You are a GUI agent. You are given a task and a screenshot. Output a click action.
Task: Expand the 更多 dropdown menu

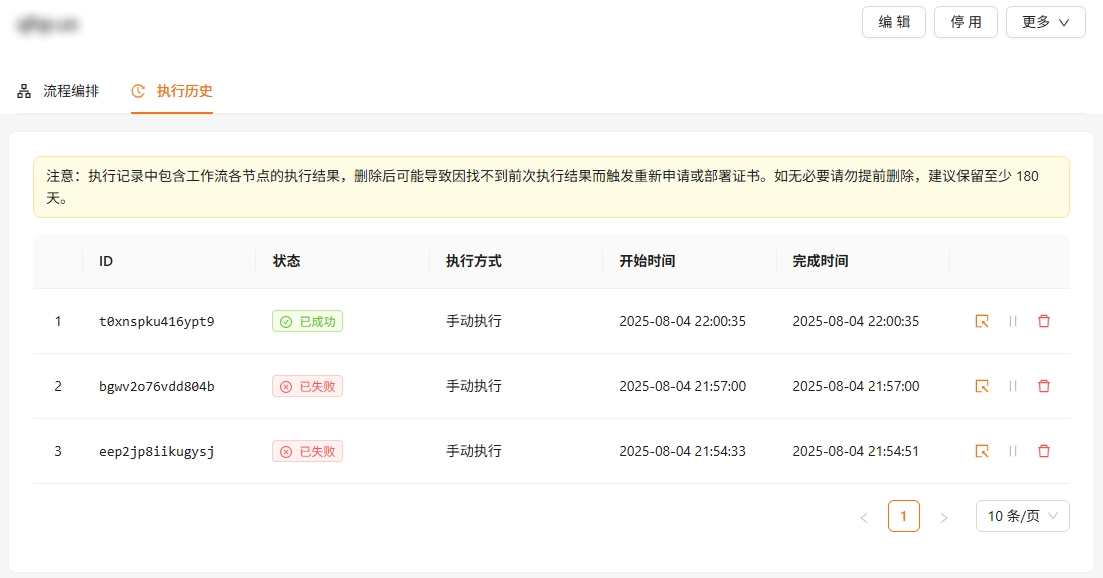point(1045,22)
